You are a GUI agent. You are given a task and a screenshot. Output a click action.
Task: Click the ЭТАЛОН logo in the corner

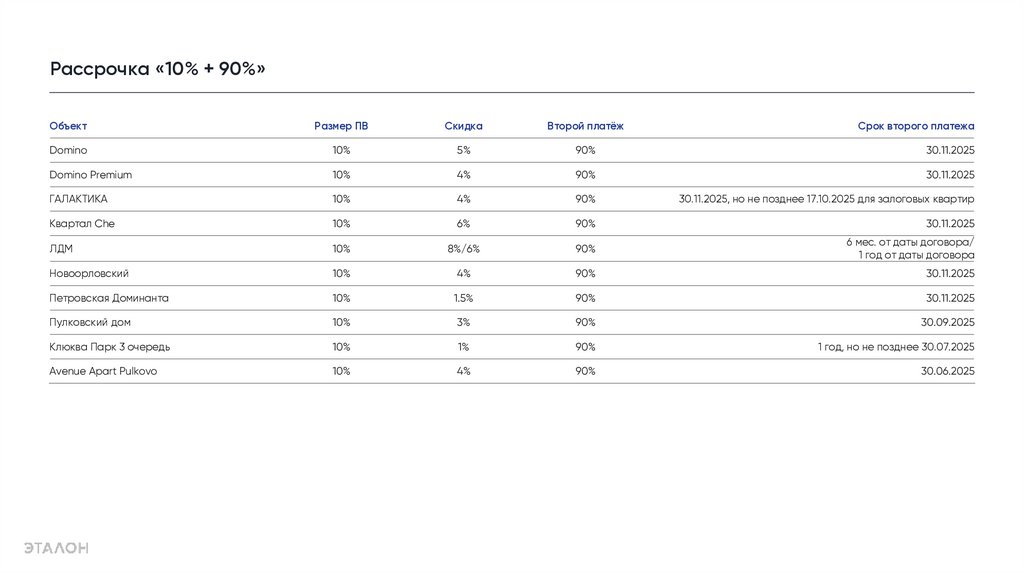click(57, 547)
